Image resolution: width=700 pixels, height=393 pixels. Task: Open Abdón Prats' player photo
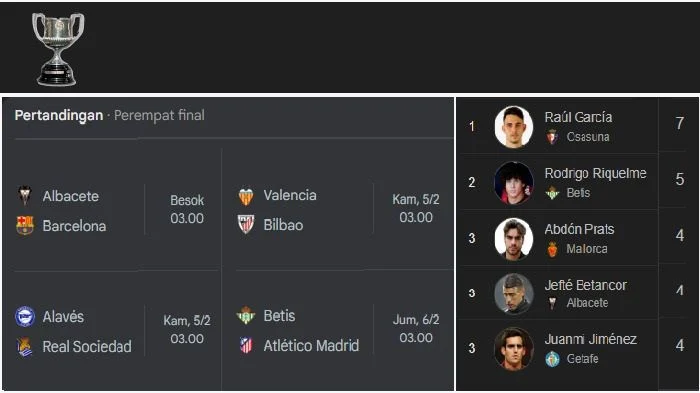pyautogui.click(x=513, y=238)
